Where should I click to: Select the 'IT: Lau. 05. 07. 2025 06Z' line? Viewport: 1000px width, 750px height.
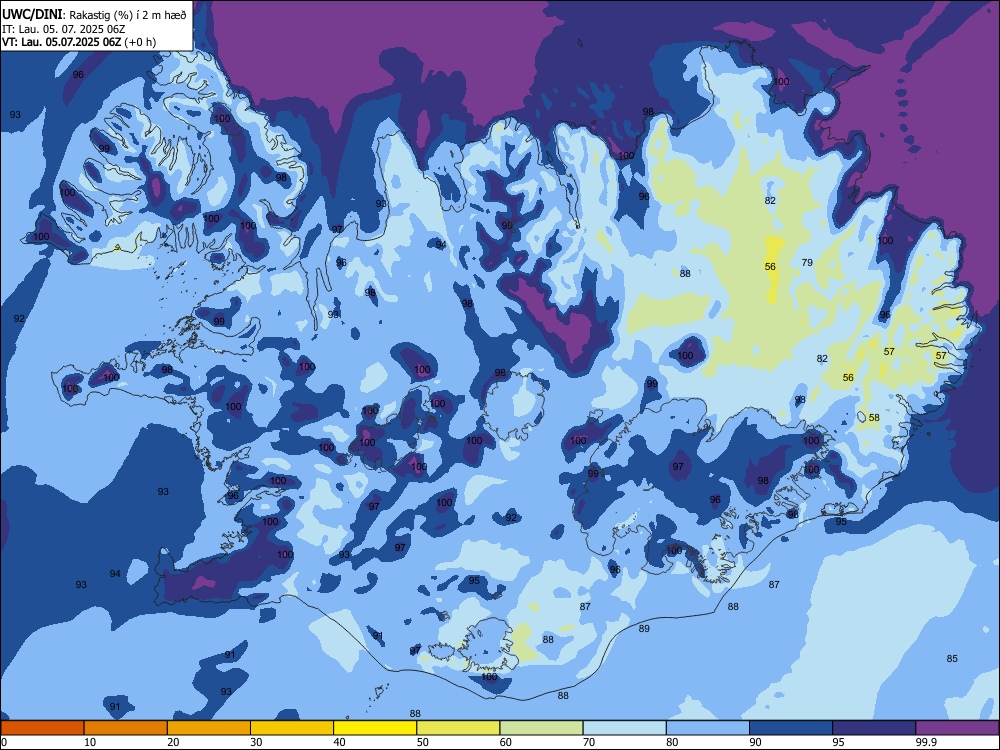click(64, 29)
